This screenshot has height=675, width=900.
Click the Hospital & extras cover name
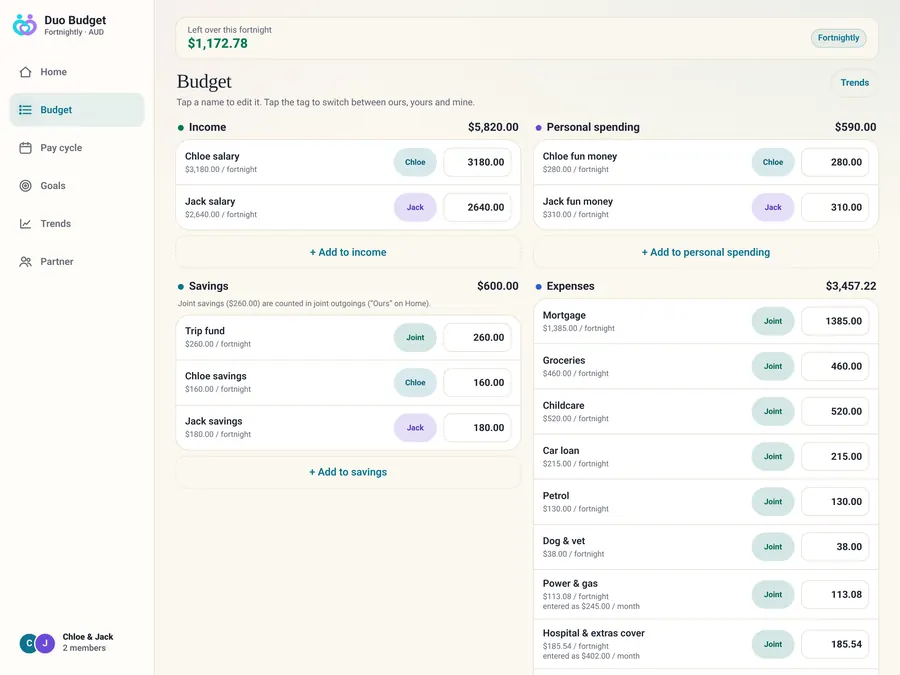click(x=593, y=633)
